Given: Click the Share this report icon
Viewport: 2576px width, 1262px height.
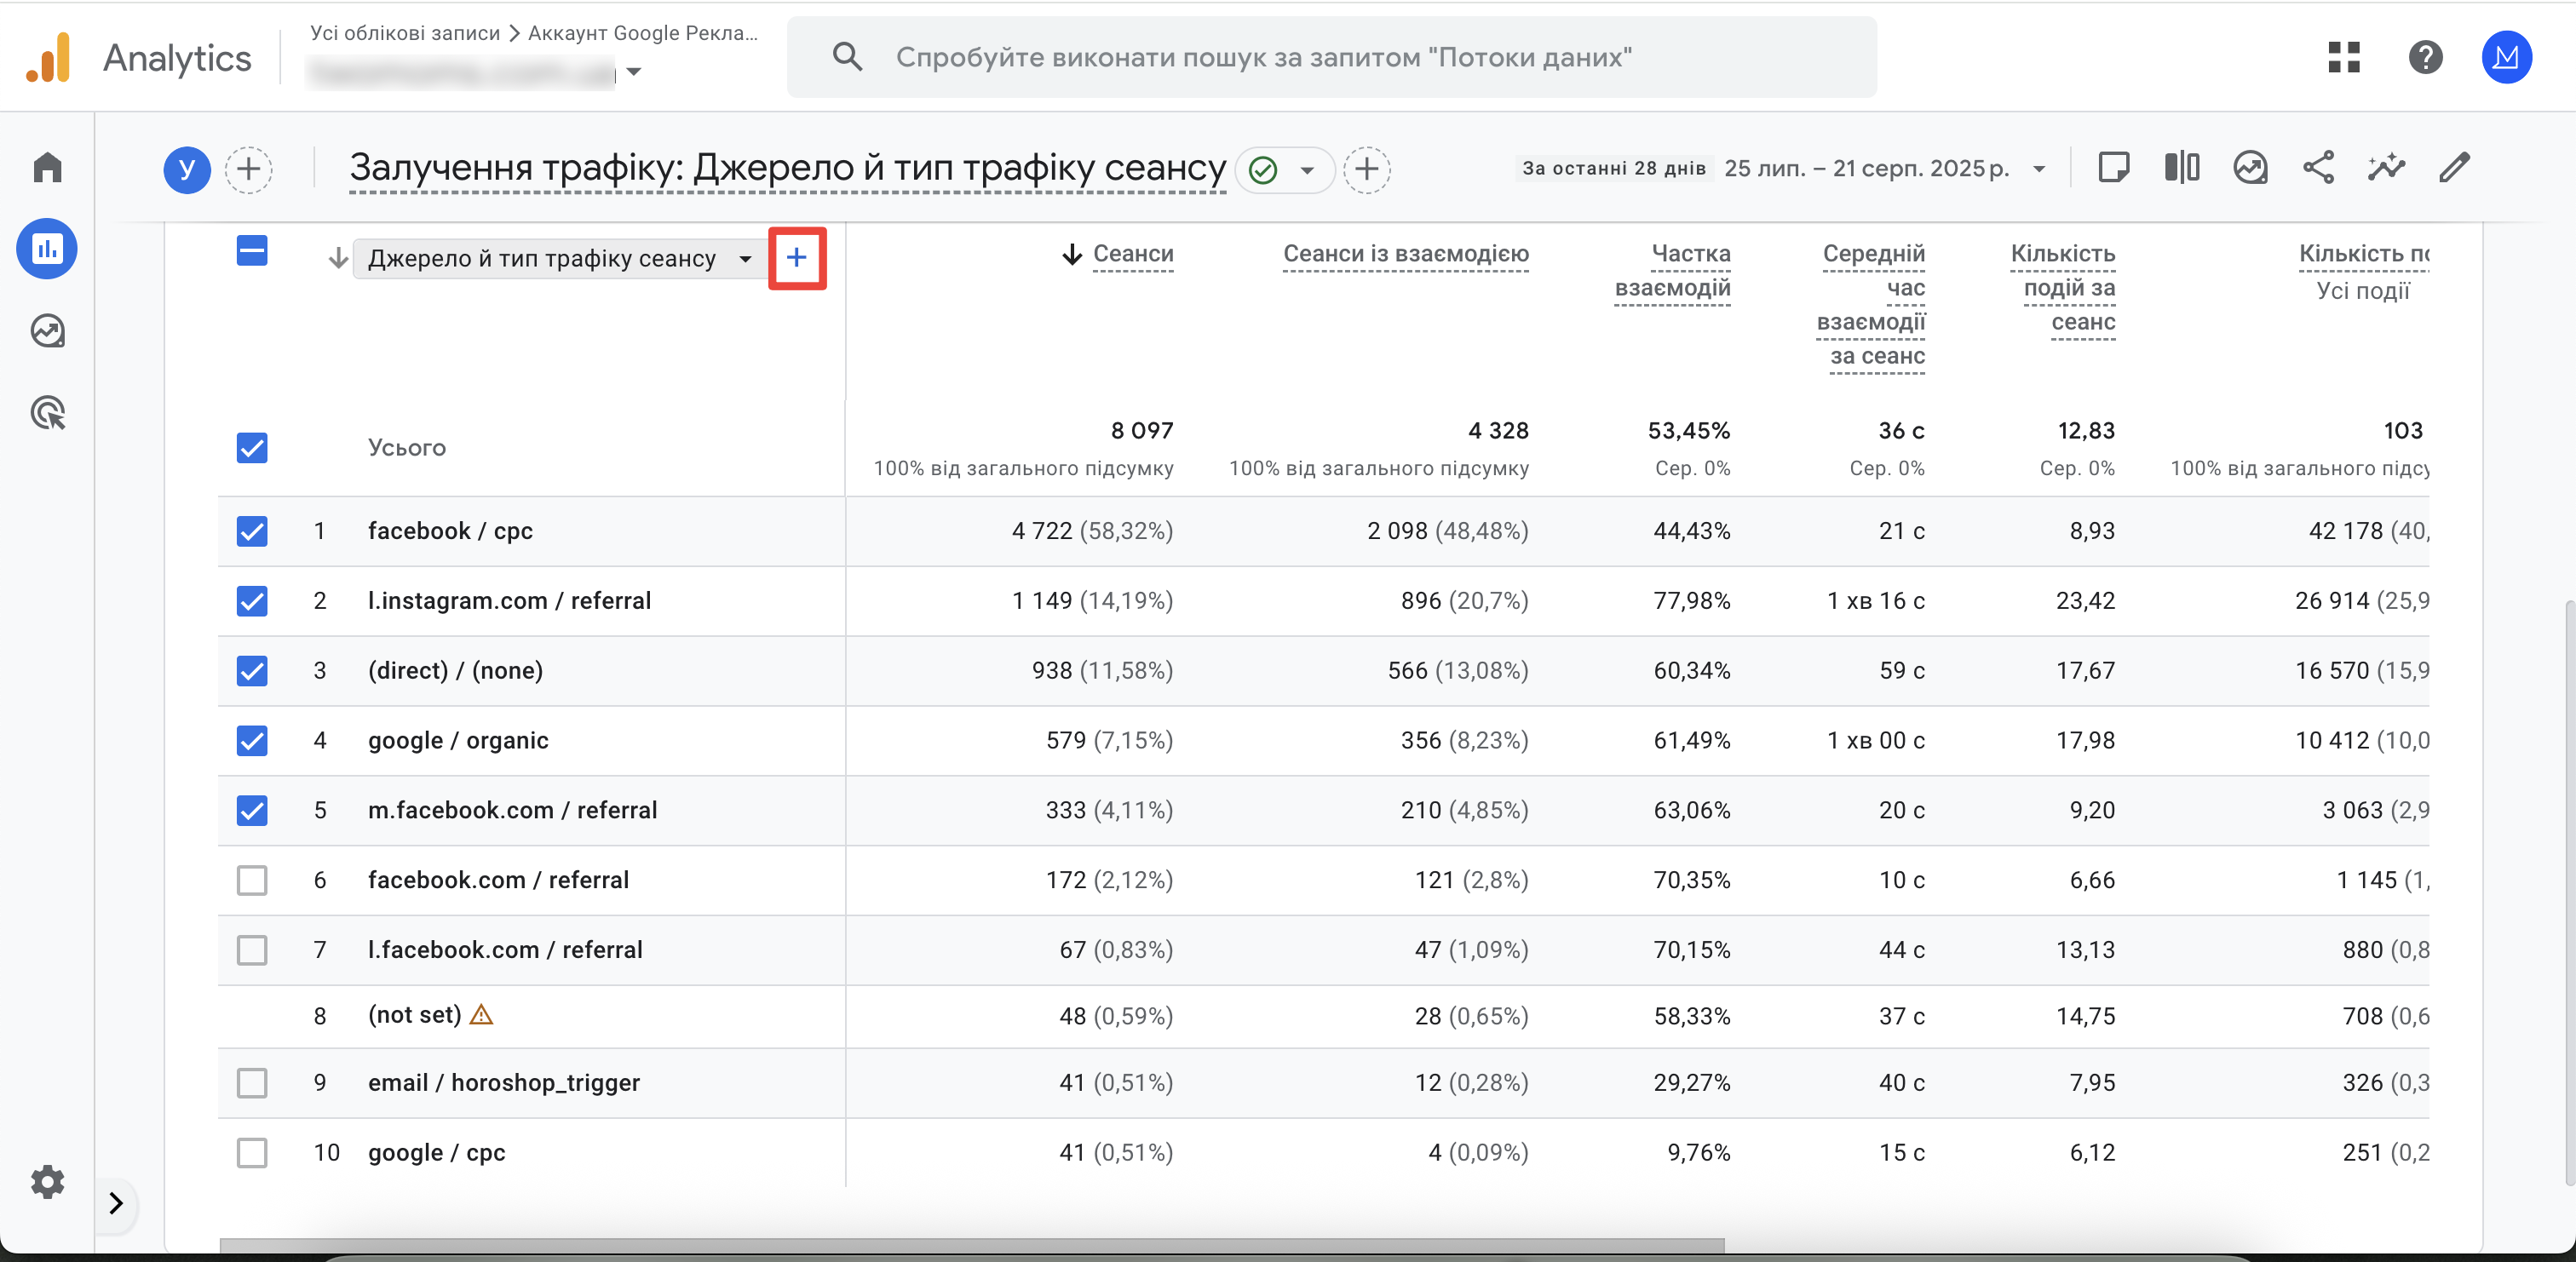Looking at the screenshot, I should (2318, 167).
